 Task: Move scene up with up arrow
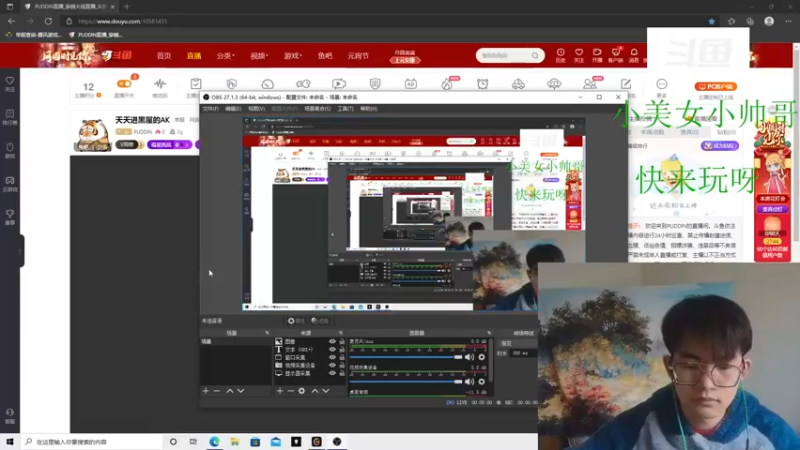coord(230,391)
